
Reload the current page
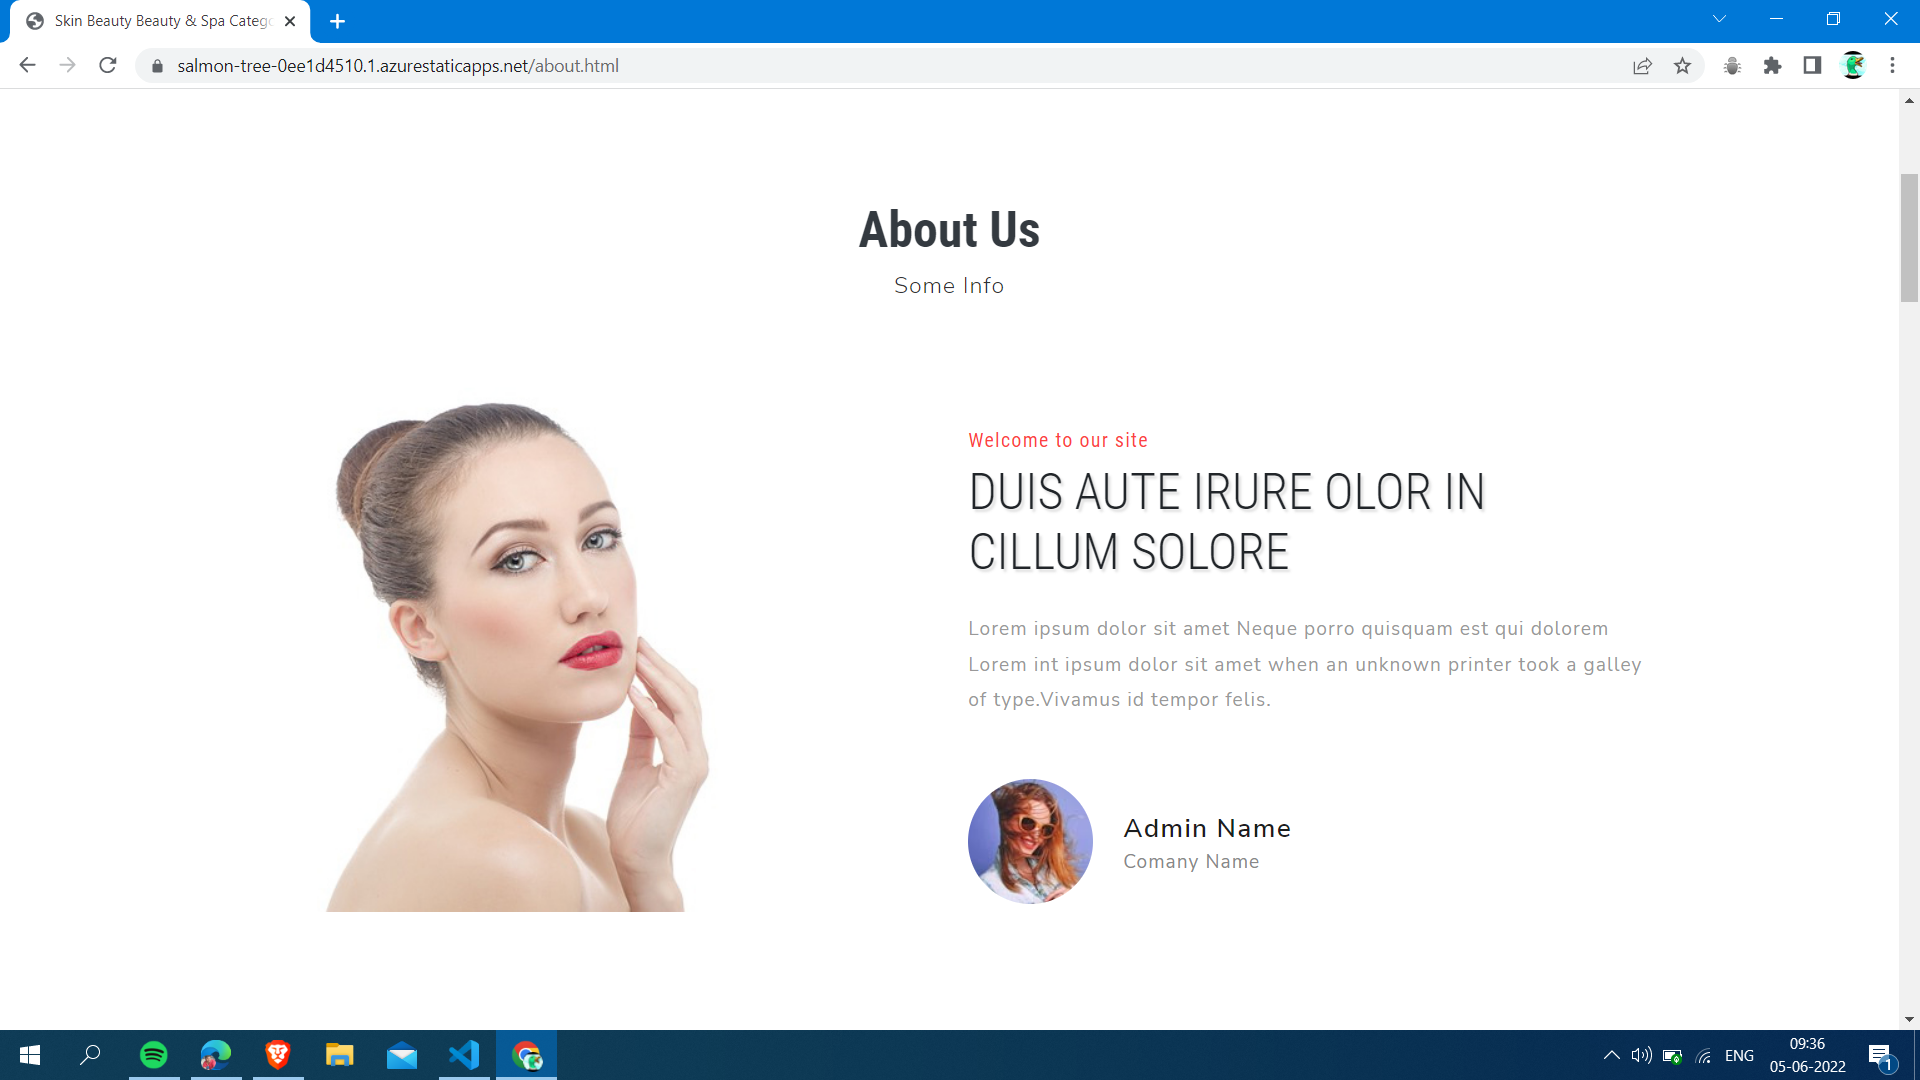click(107, 65)
